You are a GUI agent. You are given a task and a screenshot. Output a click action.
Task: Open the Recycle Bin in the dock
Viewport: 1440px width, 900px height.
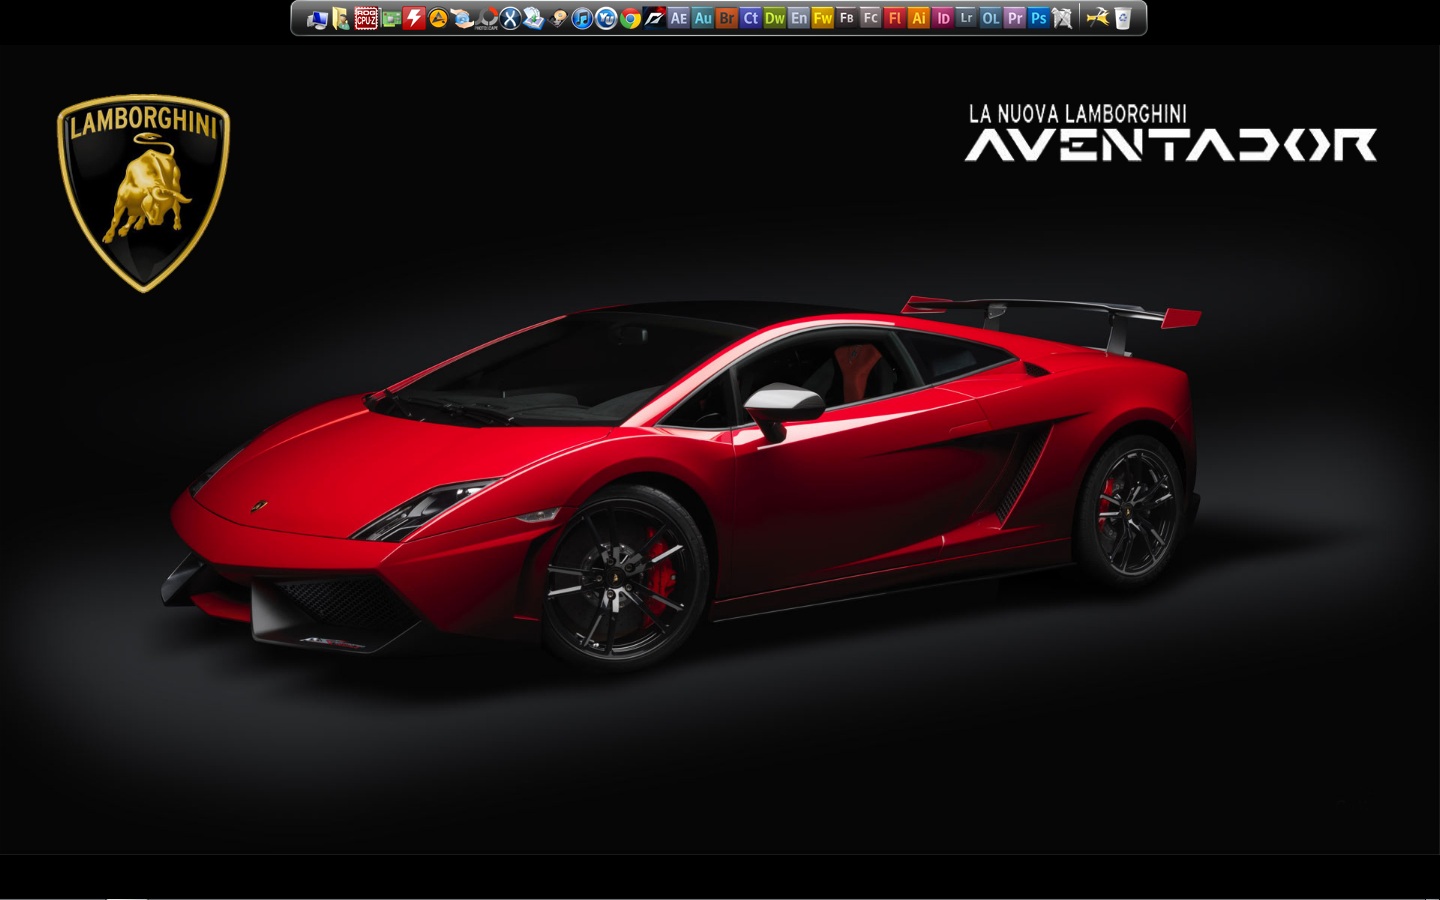tap(1122, 18)
